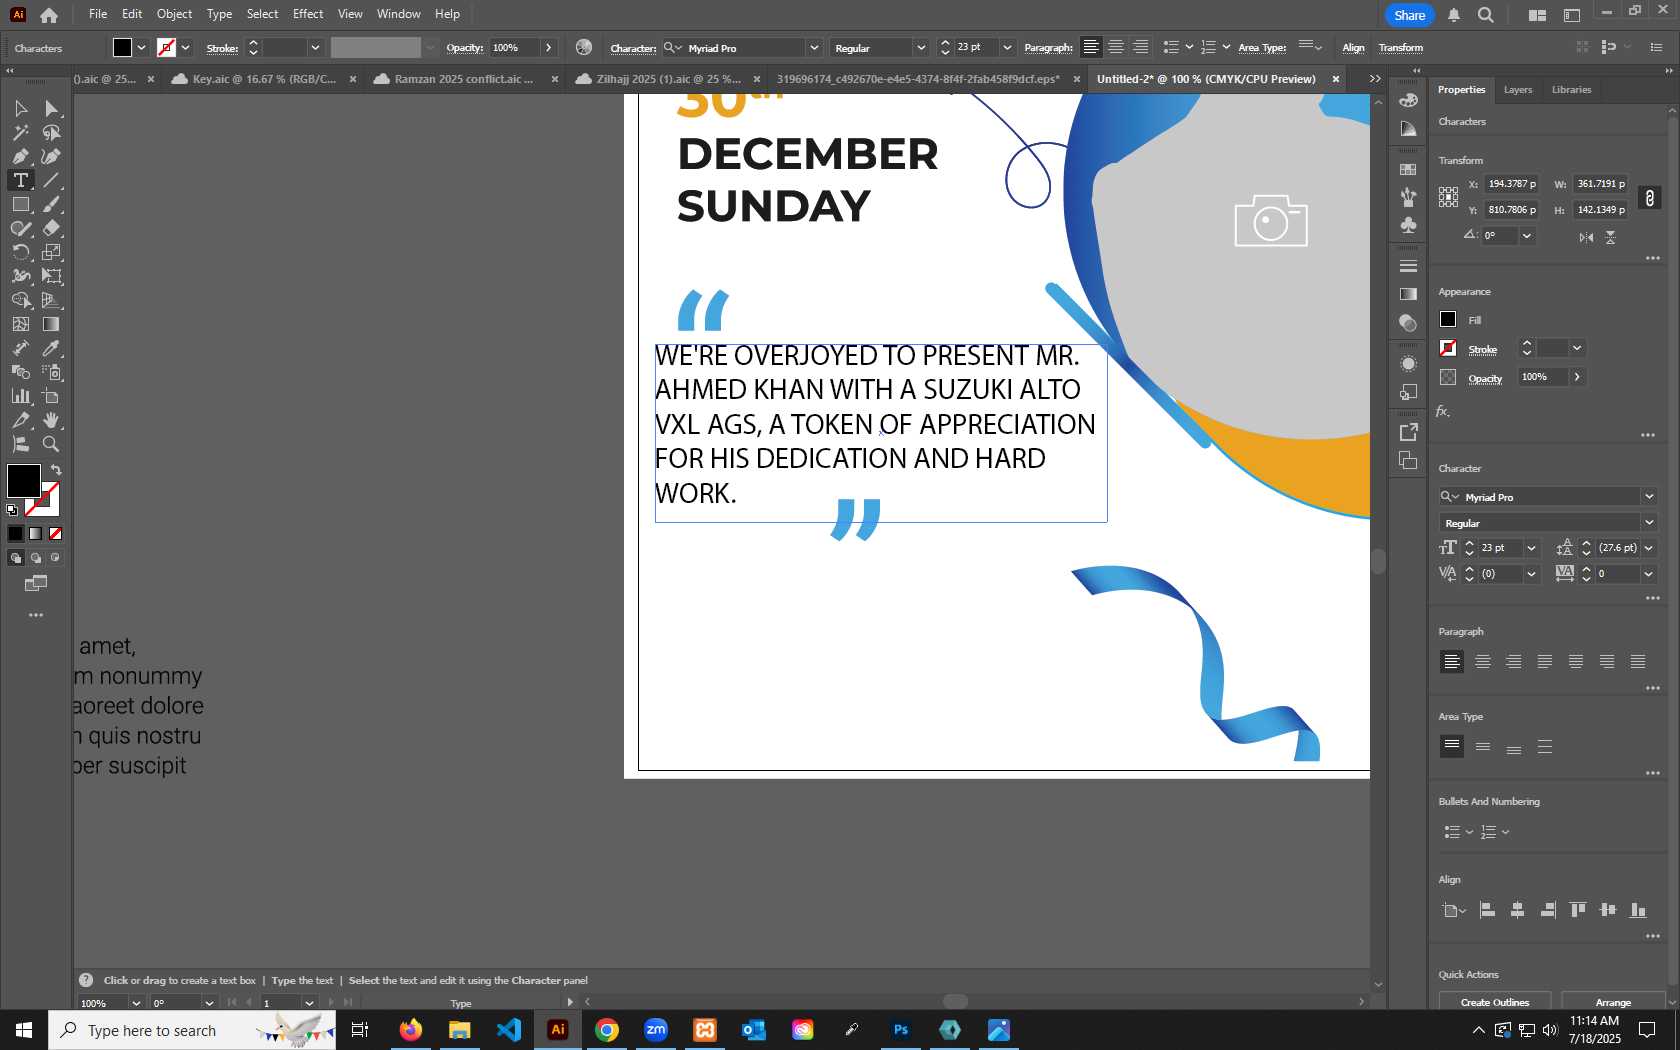Screen dimensions: 1680x1050
Task: Select the Hand tool
Action: pyautogui.click(x=51, y=420)
